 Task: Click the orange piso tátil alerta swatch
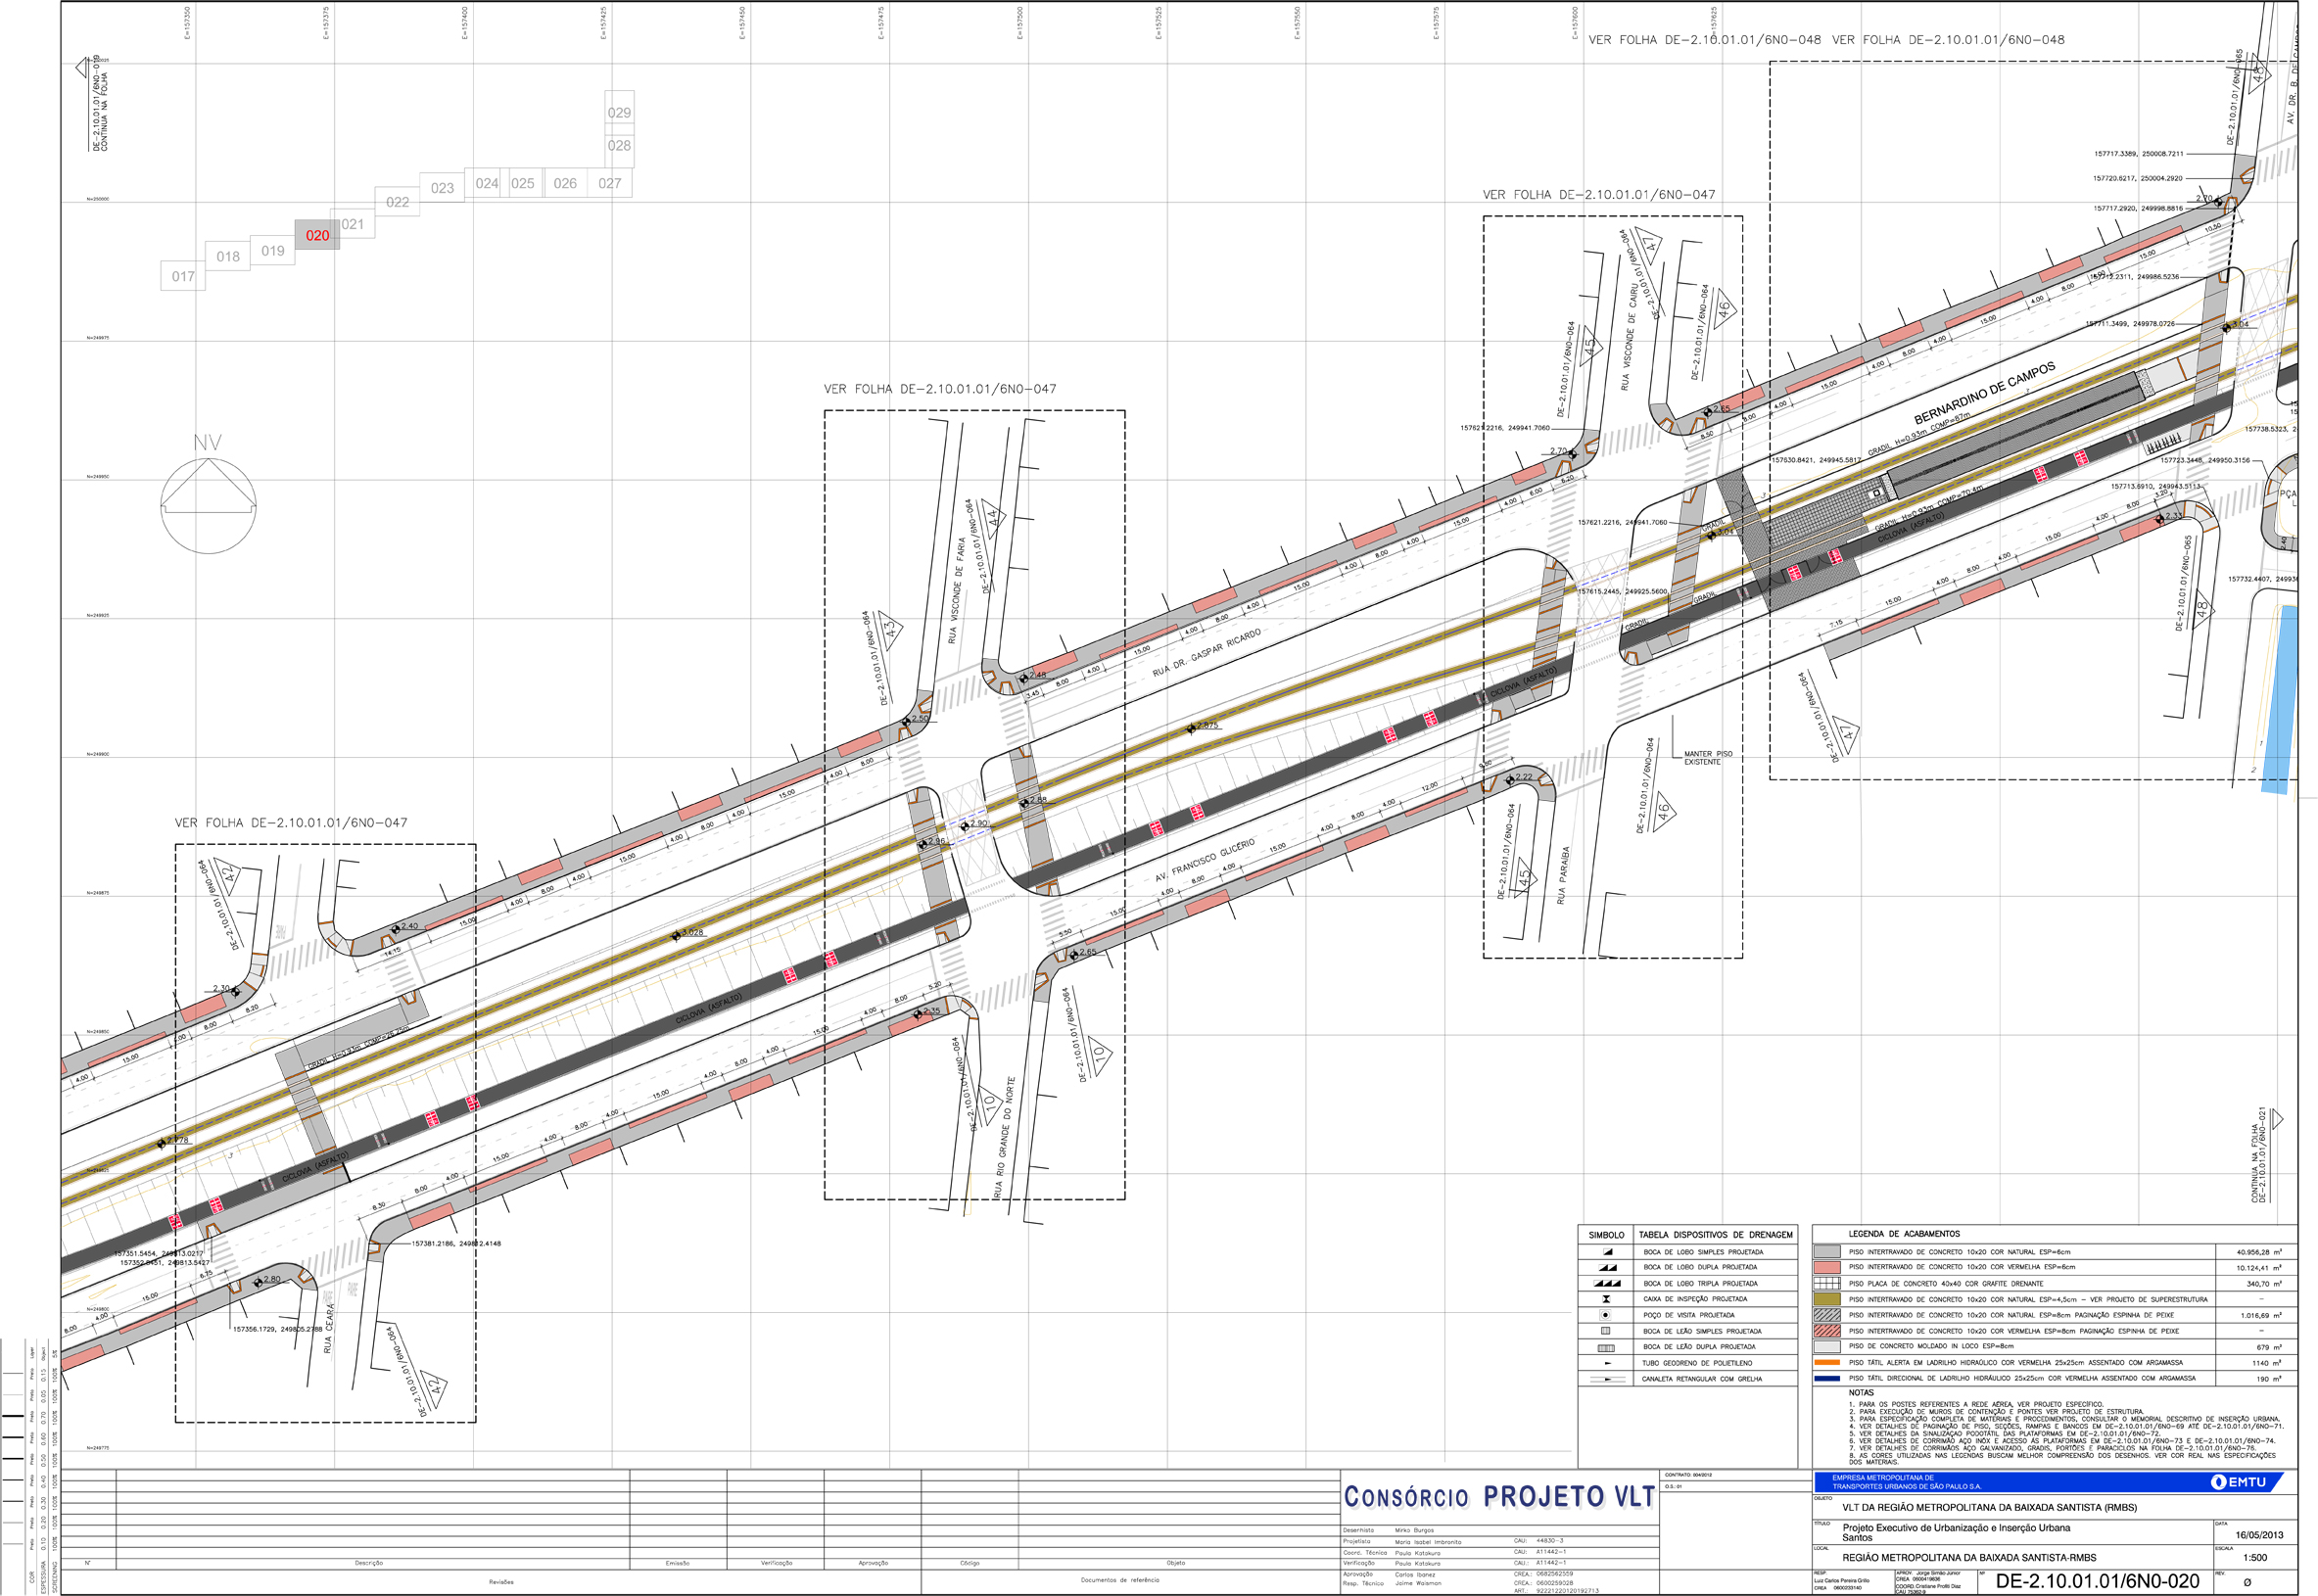1827,1362
